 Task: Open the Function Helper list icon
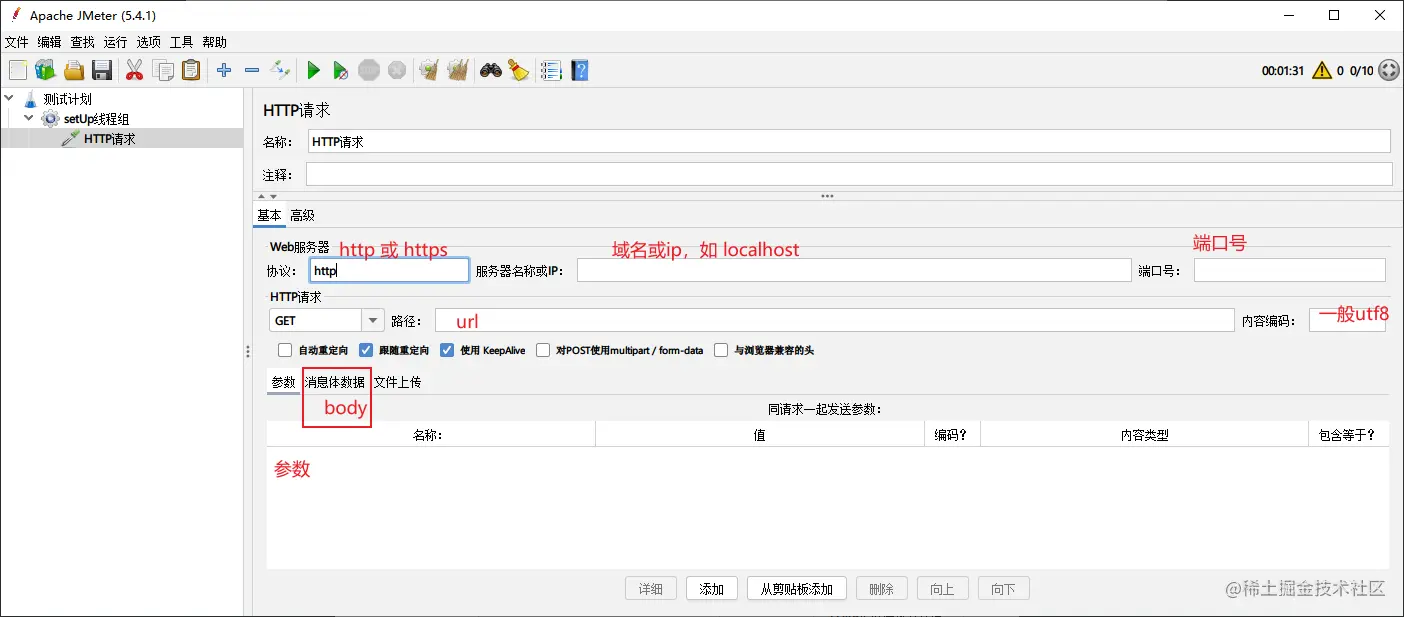[550, 70]
